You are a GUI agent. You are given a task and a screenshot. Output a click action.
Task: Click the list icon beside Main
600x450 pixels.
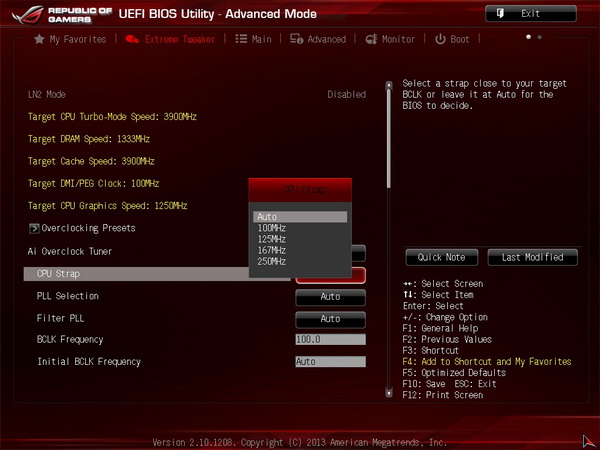click(241, 39)
